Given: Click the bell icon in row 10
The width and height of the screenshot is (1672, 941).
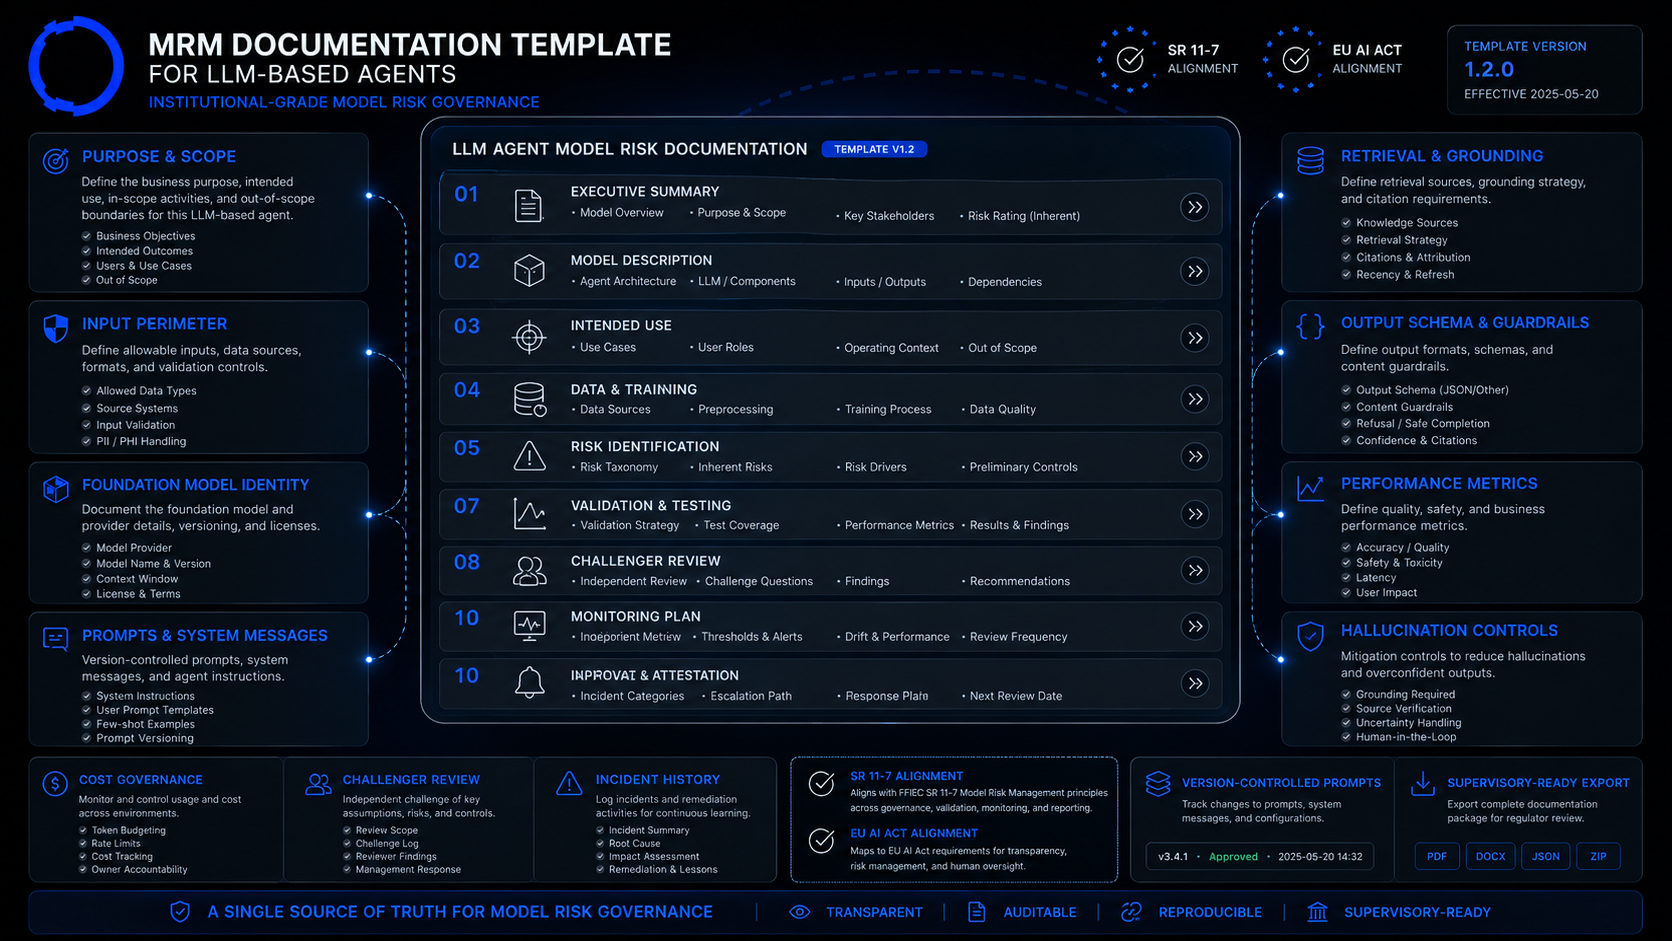Looking at the screenshot, I should coord(529,683).
